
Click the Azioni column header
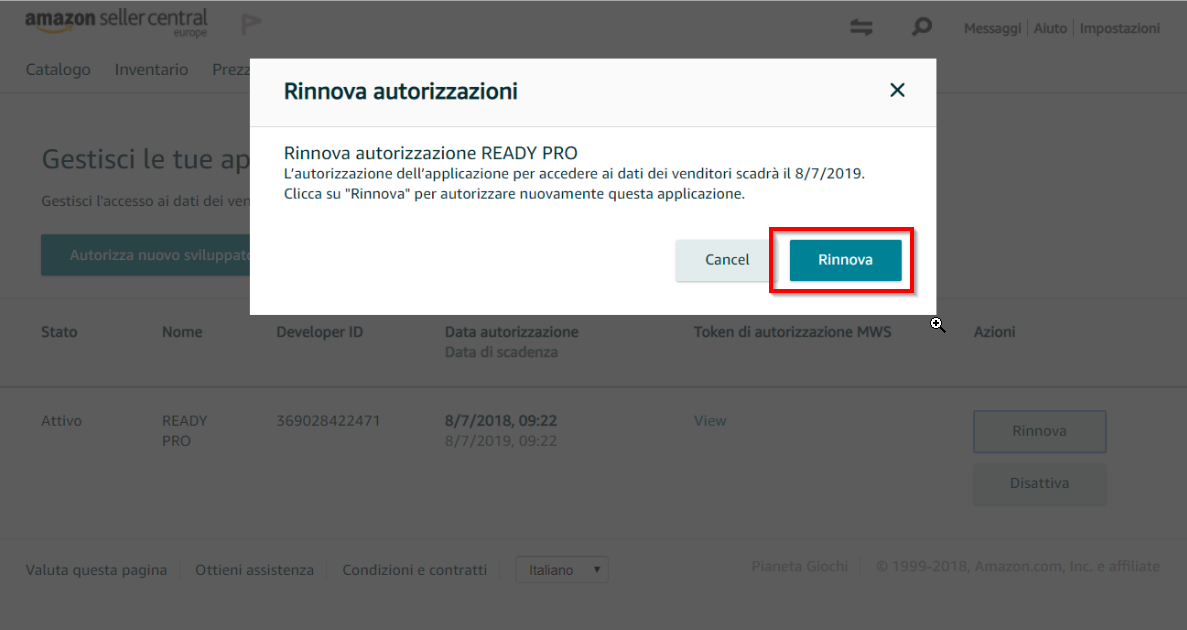pos(994,332)
